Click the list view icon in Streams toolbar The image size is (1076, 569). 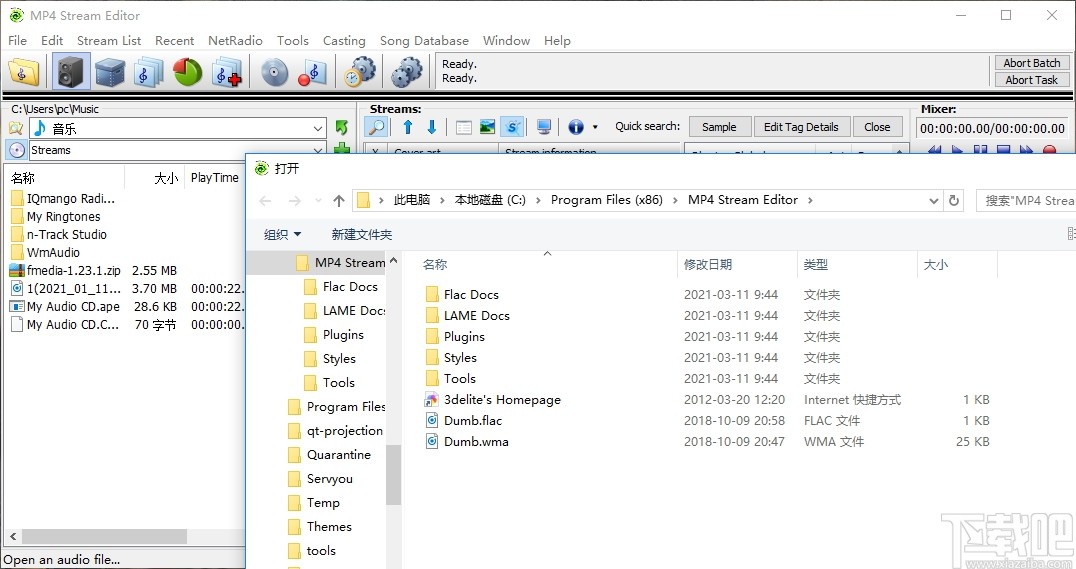coord(464,127)
